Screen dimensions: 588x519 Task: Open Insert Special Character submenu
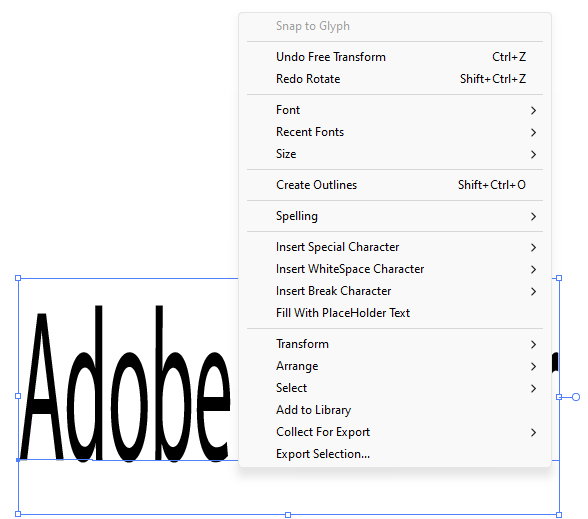pos(395,247)
